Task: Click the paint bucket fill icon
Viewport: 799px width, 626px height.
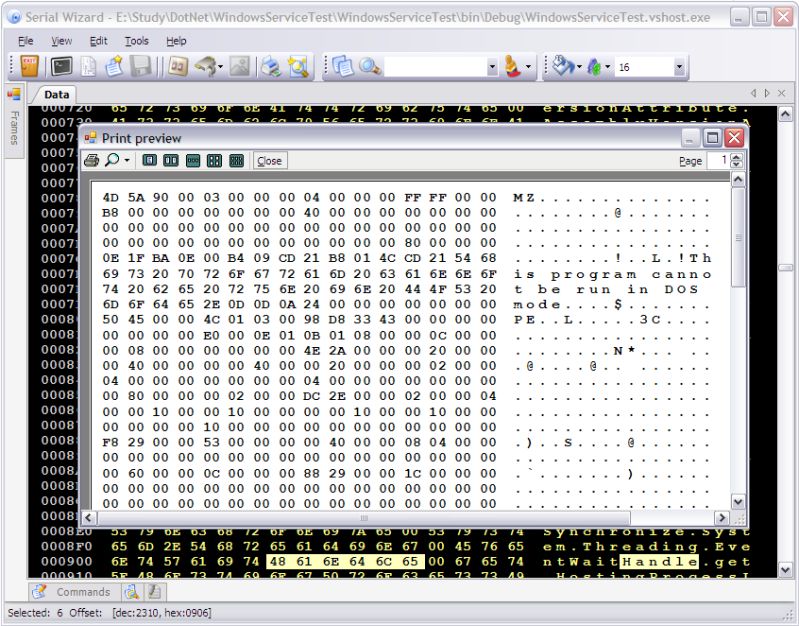Action: [x=563, y=66]
